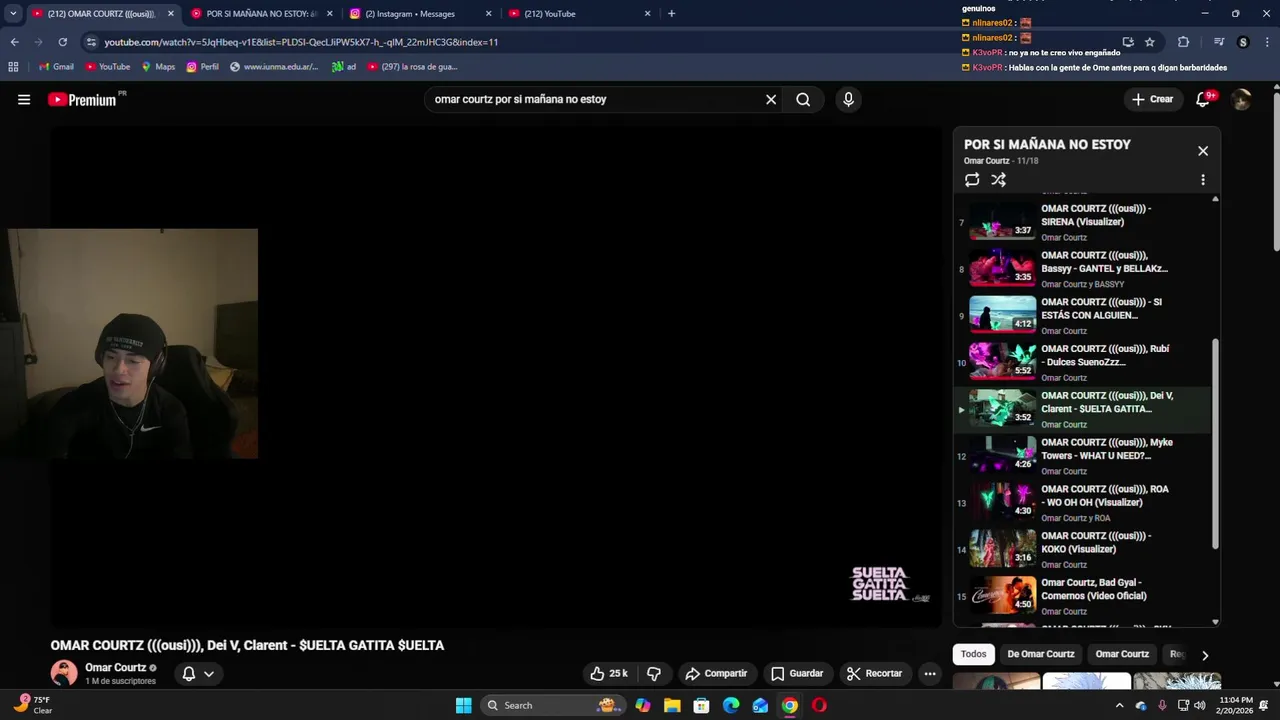Open Omar Courtz channel avatar
The image size is (1280, 720).
[64, 673]
